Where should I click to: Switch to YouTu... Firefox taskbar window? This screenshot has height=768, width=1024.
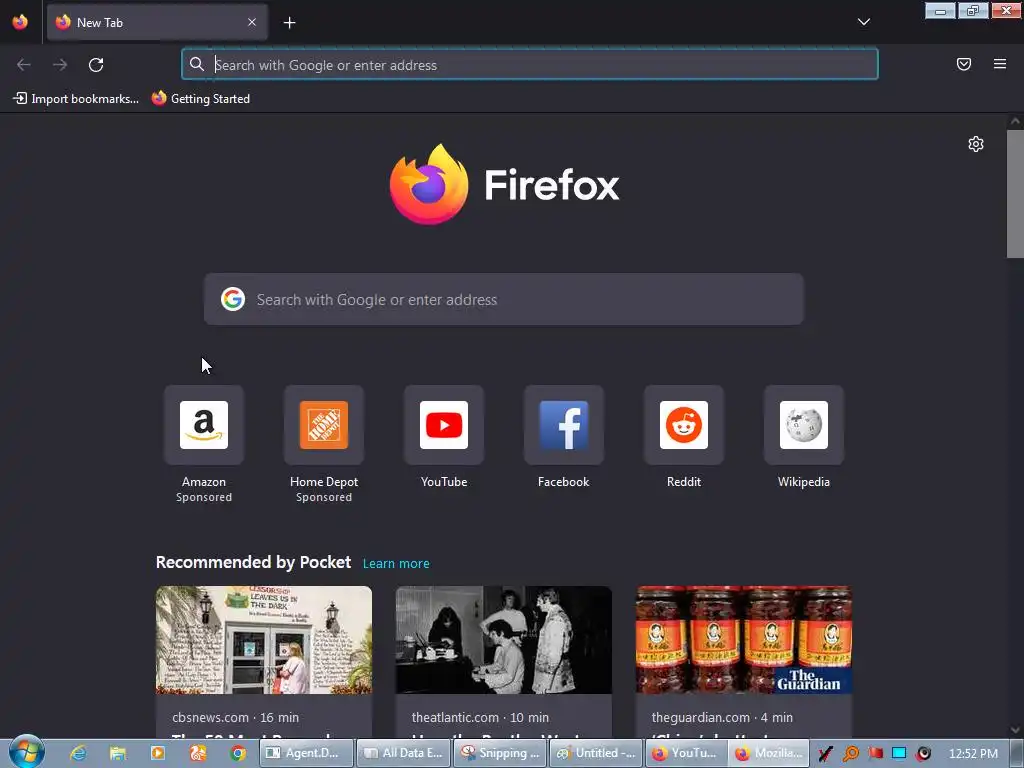686,753
